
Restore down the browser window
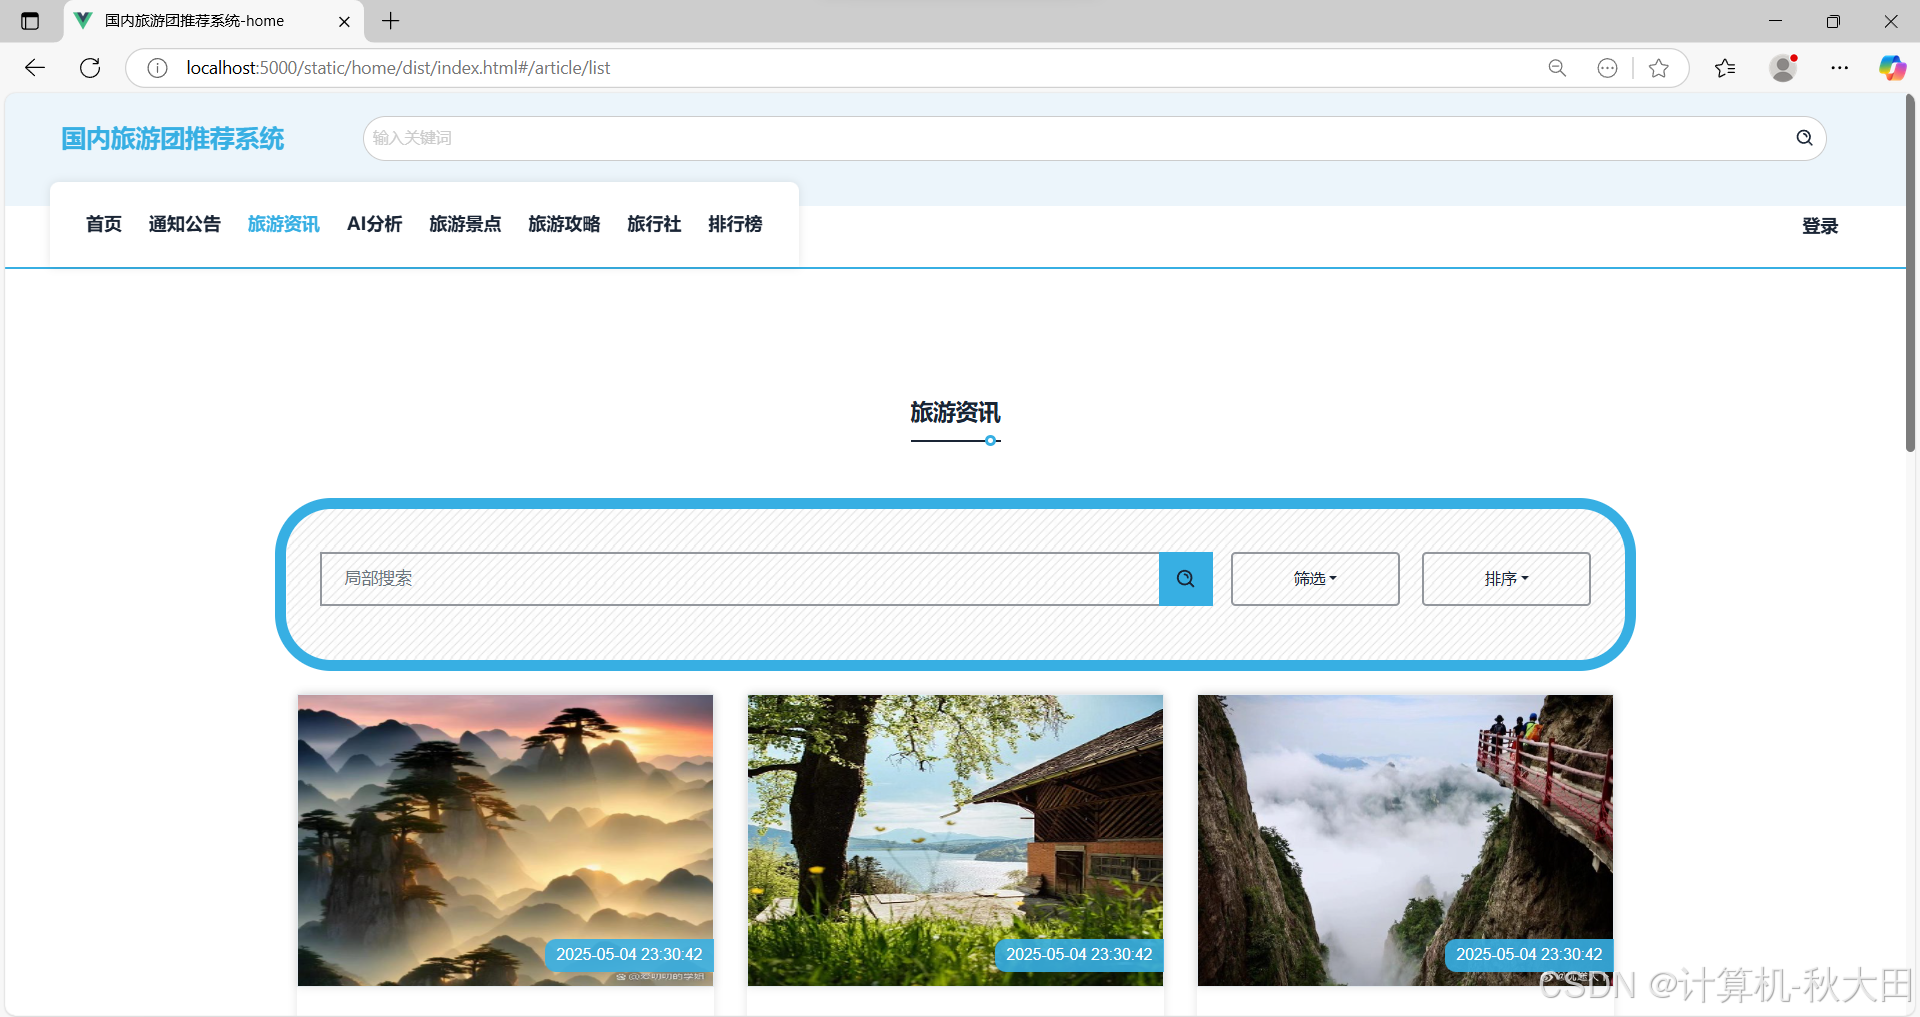click(1833, 21)
